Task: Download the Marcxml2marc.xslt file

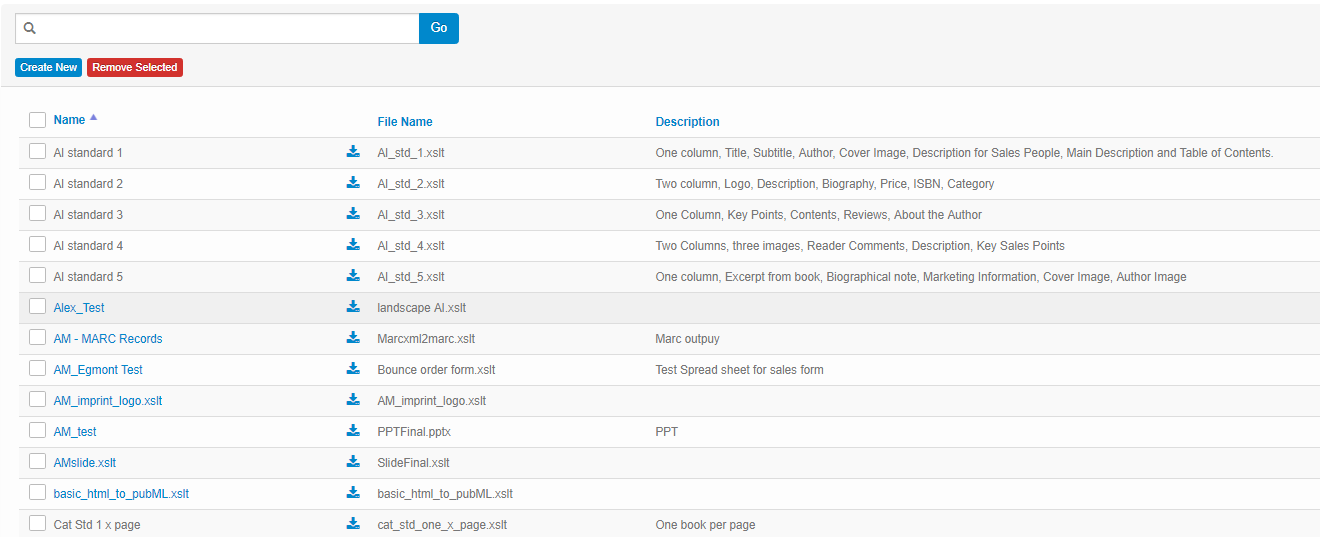Action: point(353,338)
